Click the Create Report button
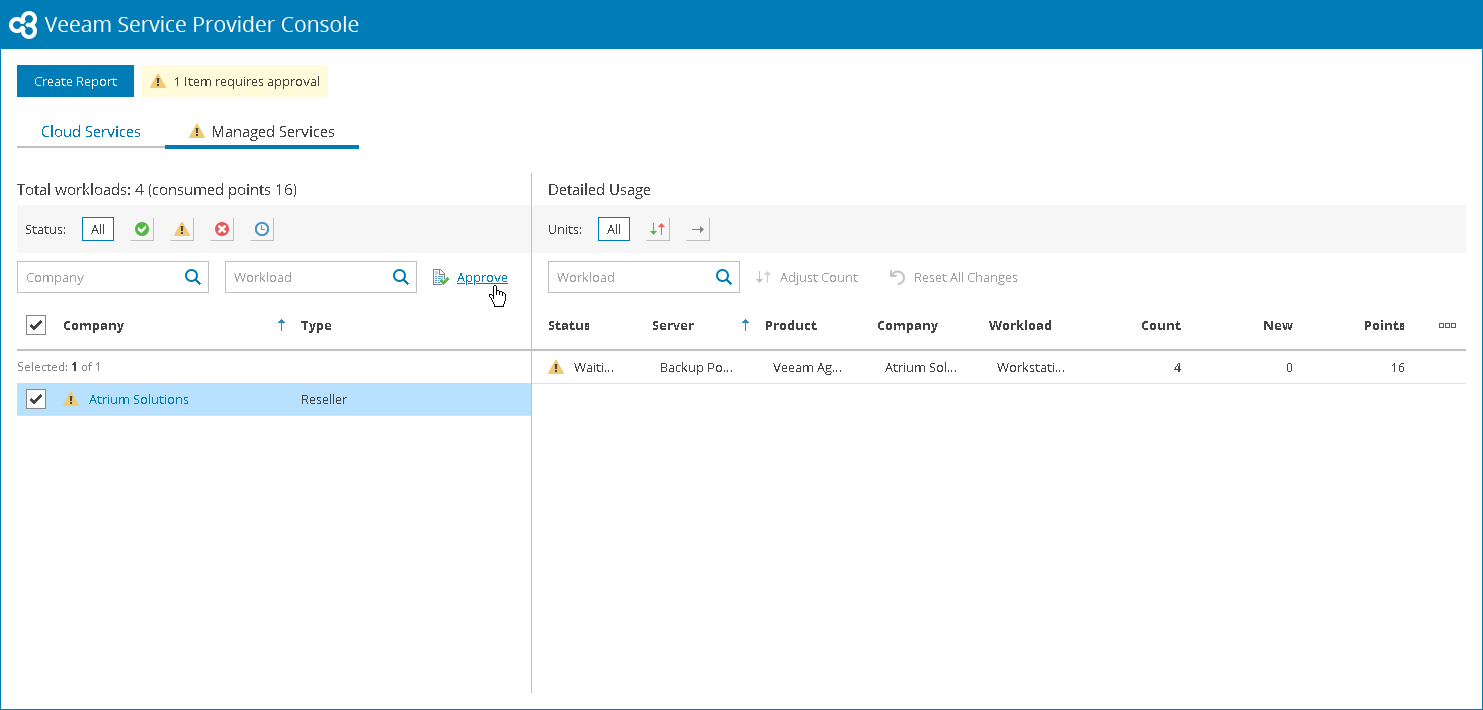Image resolution: width=1483 pixels, height=710 pixels. point(75,81)
